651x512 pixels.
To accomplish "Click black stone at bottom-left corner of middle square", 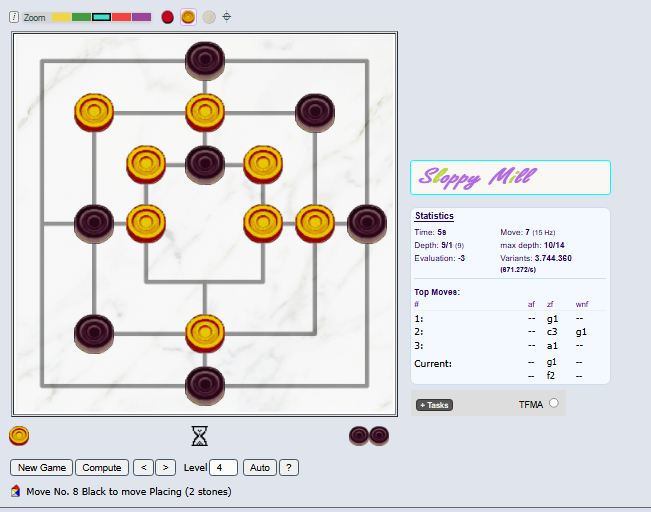I will (x=94, y=333).
